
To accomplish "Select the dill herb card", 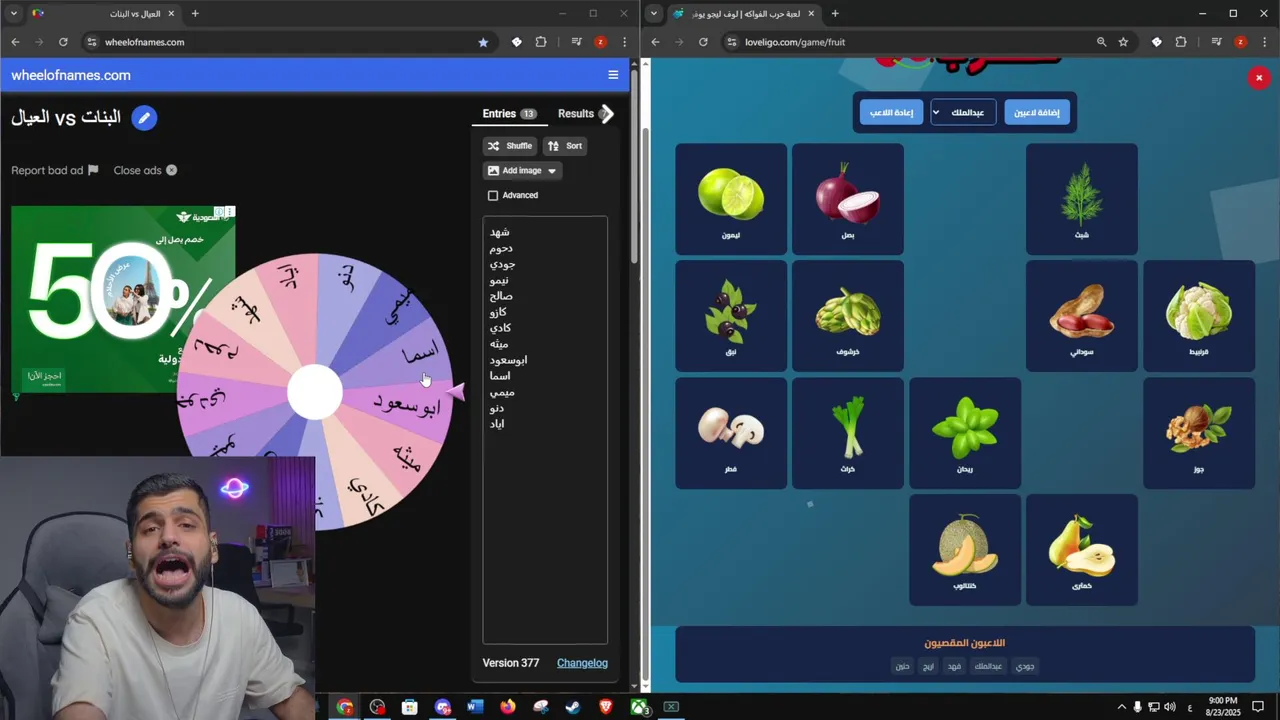I will point(1082,199).
